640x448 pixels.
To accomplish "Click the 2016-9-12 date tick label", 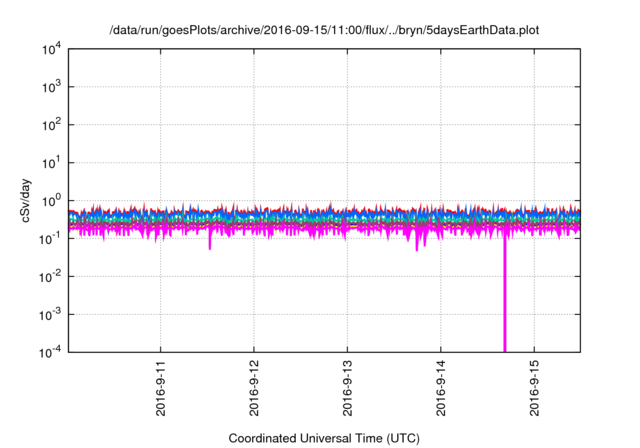I will point(254,388).
